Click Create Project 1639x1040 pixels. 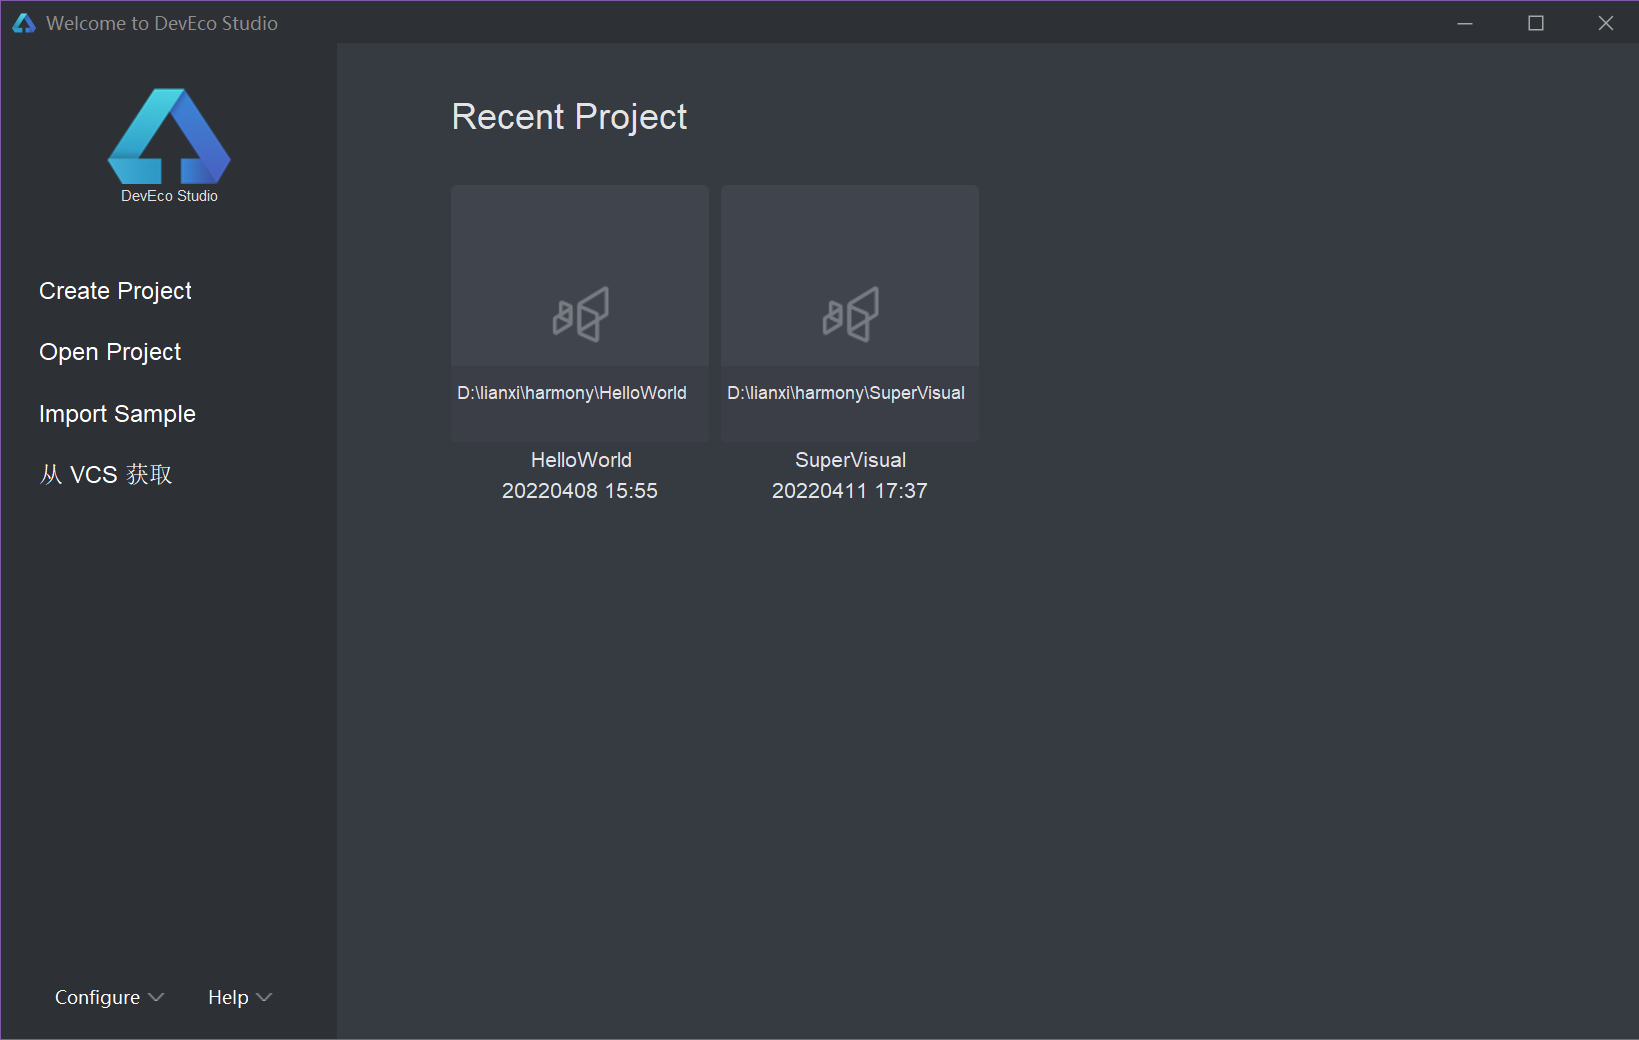tap(115, 291)
